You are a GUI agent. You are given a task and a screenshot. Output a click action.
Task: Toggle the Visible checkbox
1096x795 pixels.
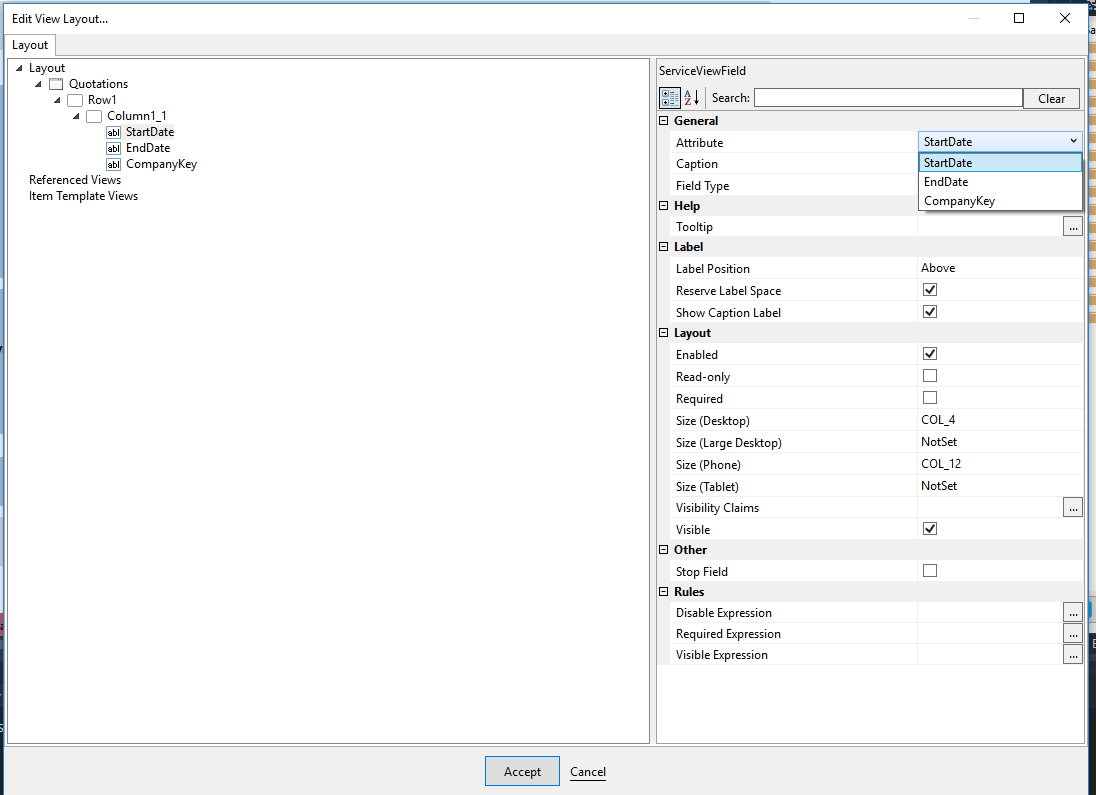tap(930, 529)
